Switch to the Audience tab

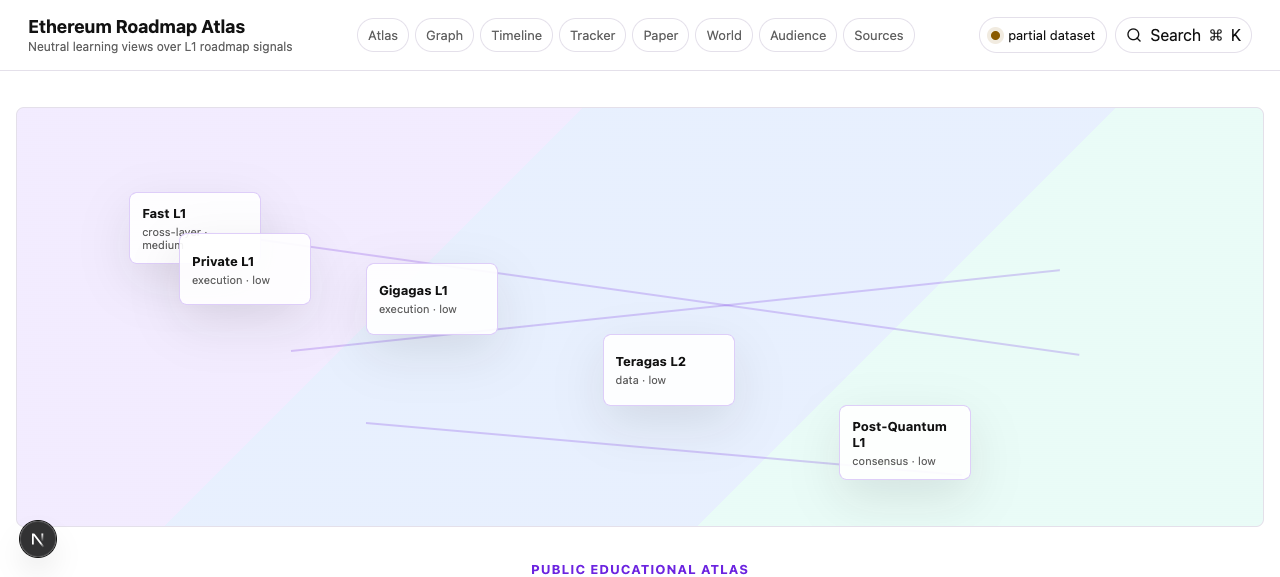[x=798, y=35]
